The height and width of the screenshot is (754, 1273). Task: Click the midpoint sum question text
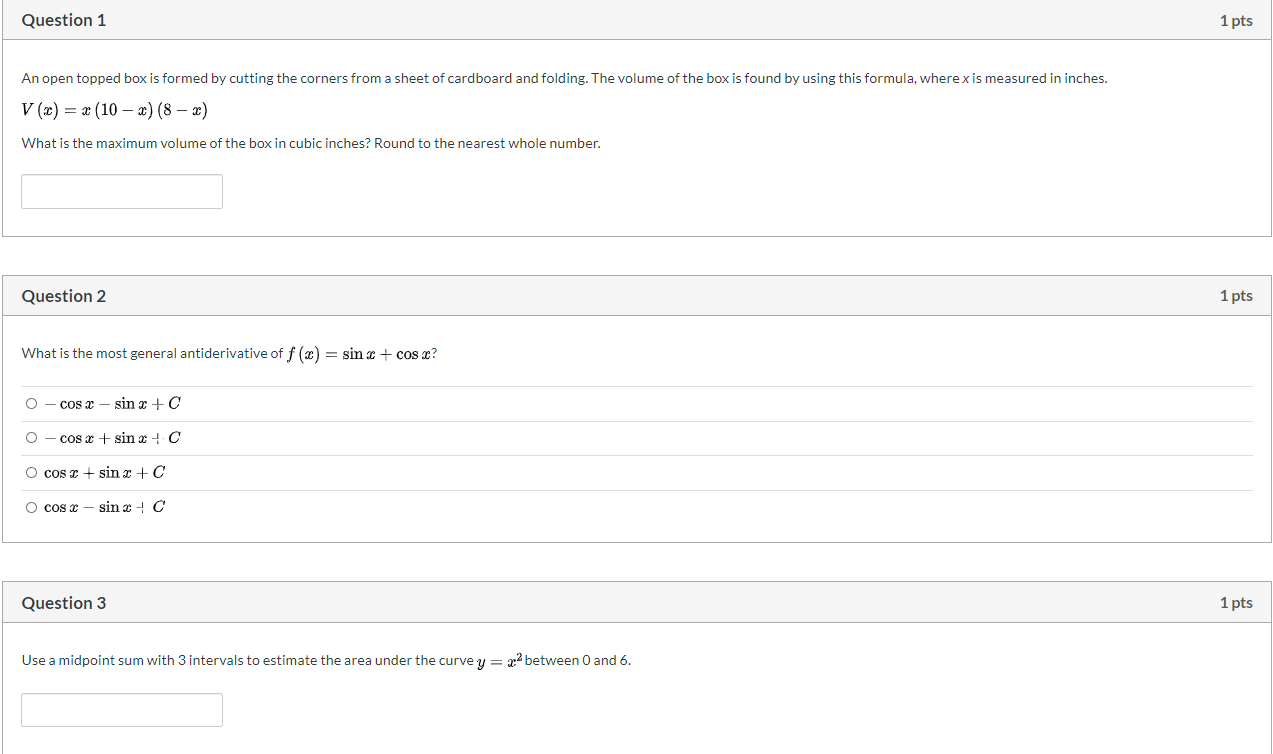[x=326, y=660]
